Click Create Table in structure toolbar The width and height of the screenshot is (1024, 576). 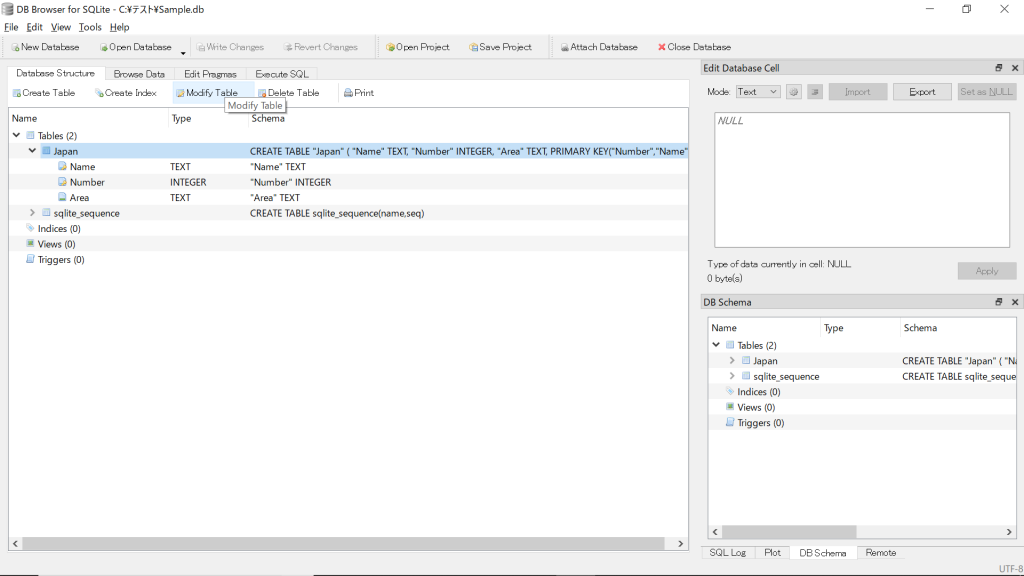point(44,93)
